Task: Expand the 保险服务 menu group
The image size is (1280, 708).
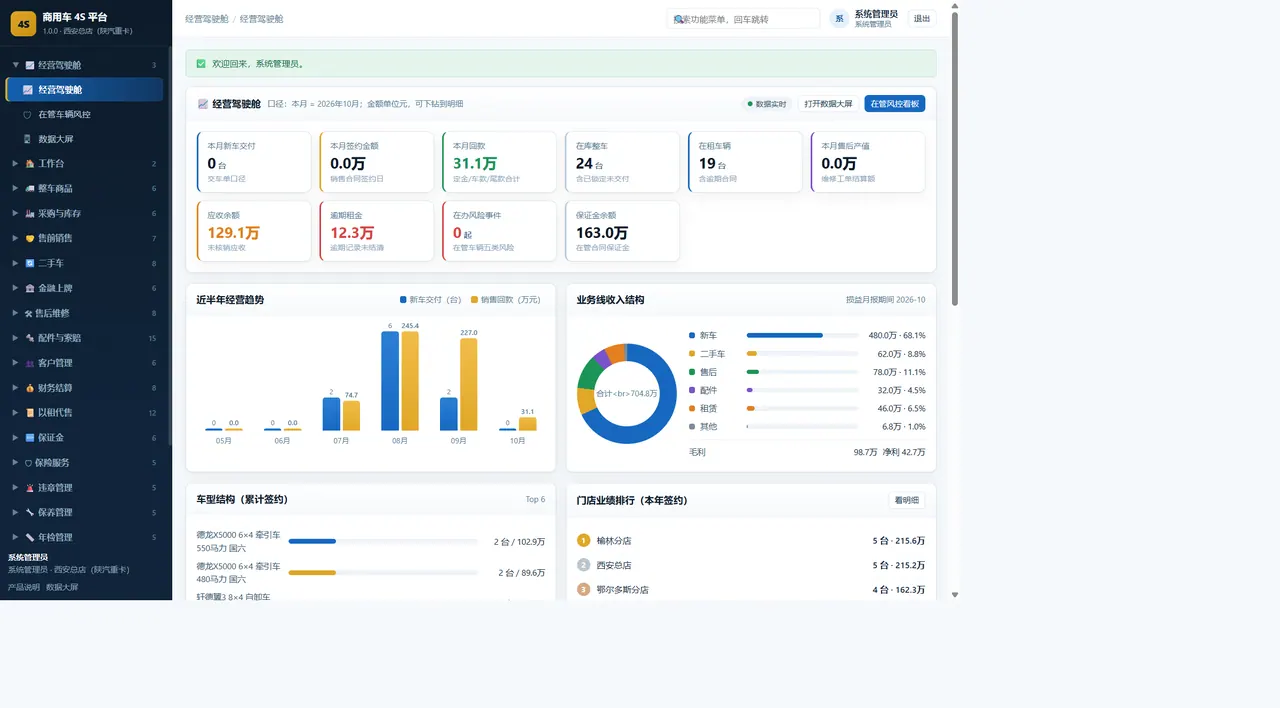Action: click(15, 462)
